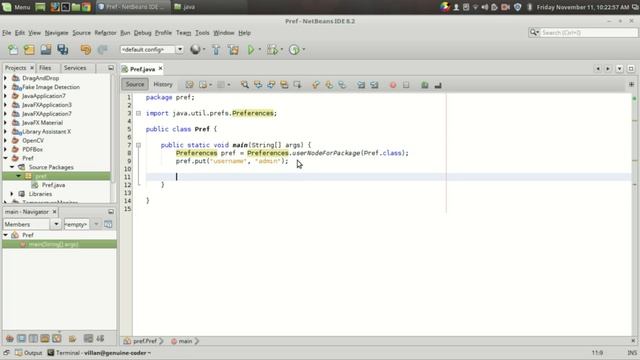Viewport: 640px width, 360px height.
Task: Click the New Project toolbar icon
Action: pyautogui.click(x=29, y=50)
